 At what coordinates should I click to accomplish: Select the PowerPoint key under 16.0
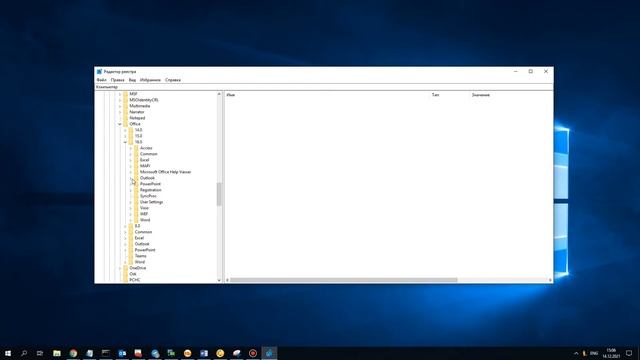(x=150, y=184)
